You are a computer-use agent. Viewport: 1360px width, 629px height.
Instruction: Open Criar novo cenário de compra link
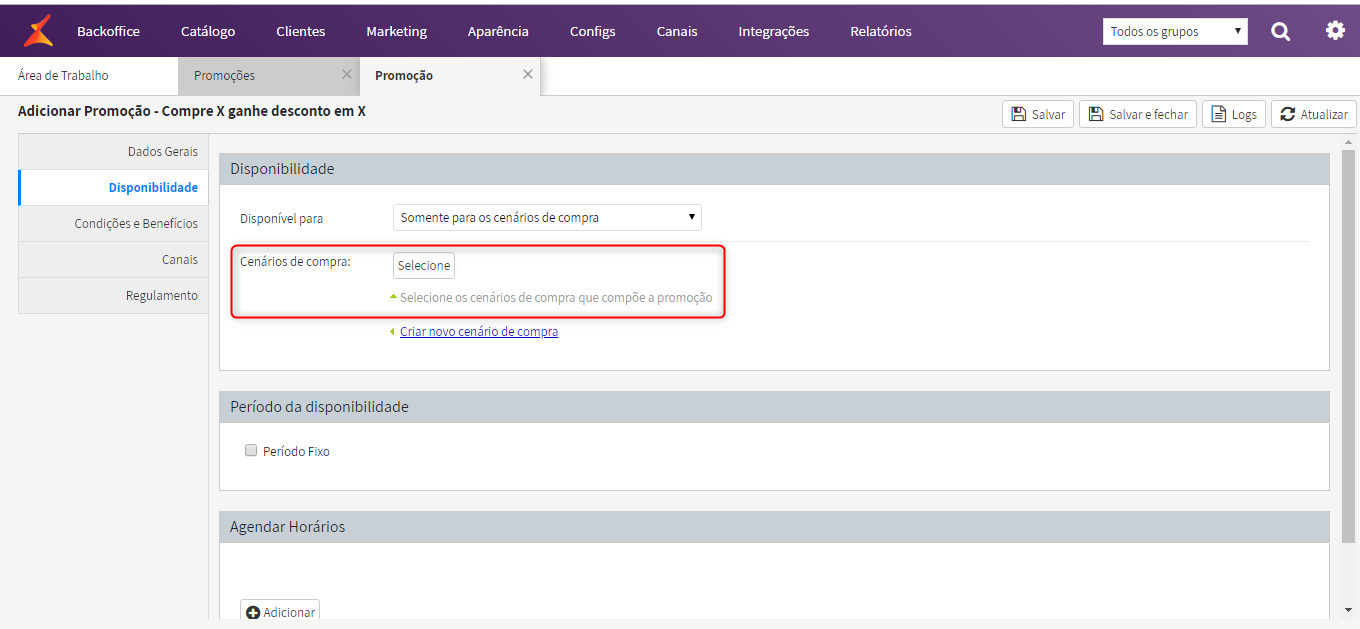pyautogui.click(x=479, y=332)
